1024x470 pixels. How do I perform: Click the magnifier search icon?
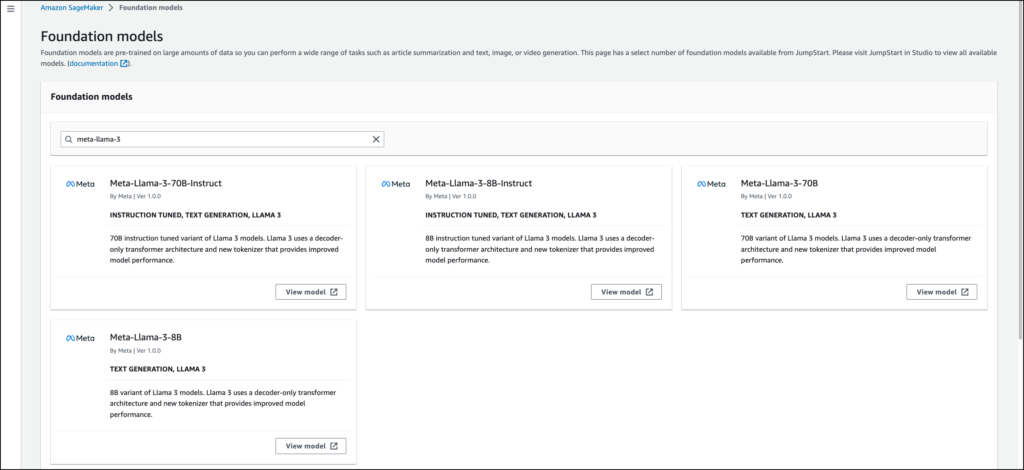coord(69,140)
